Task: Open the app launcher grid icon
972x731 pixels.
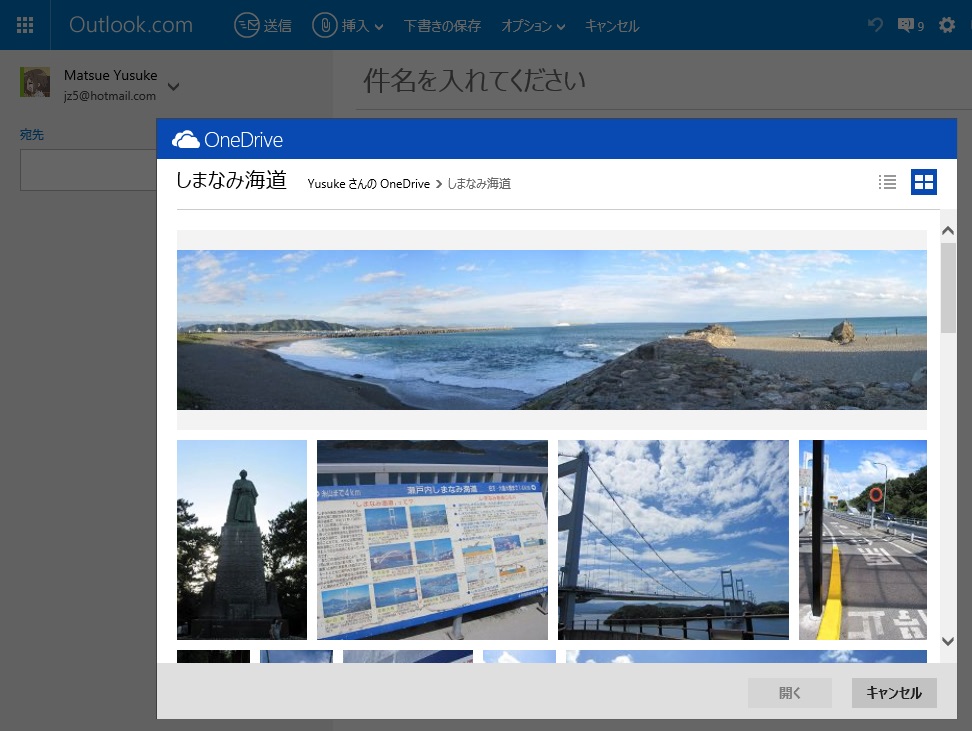Action: click(x=25, y=25)
